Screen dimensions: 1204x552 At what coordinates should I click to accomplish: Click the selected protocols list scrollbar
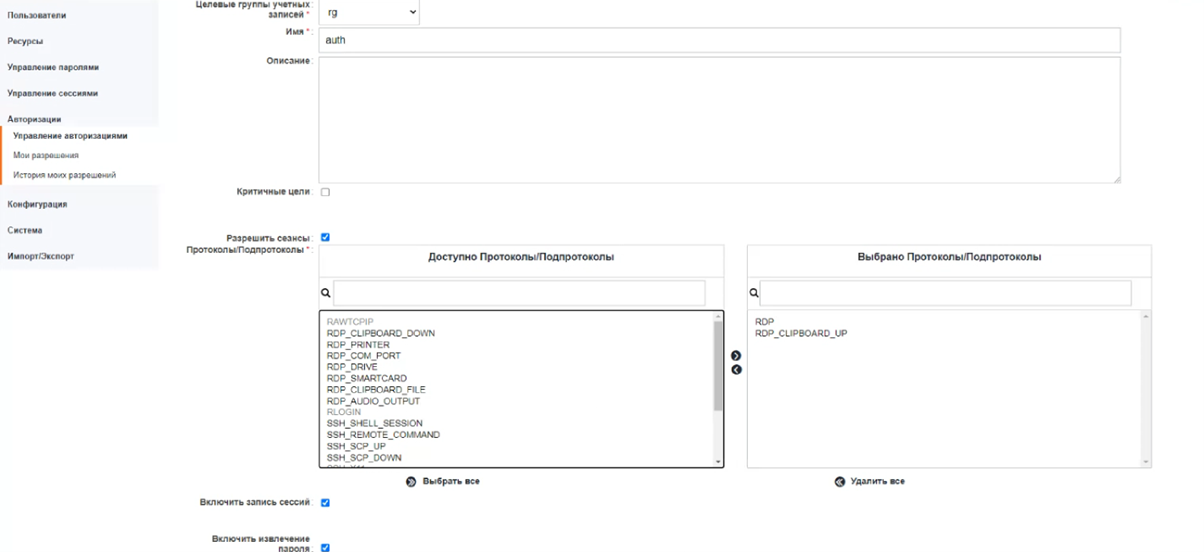(1146, 388)
